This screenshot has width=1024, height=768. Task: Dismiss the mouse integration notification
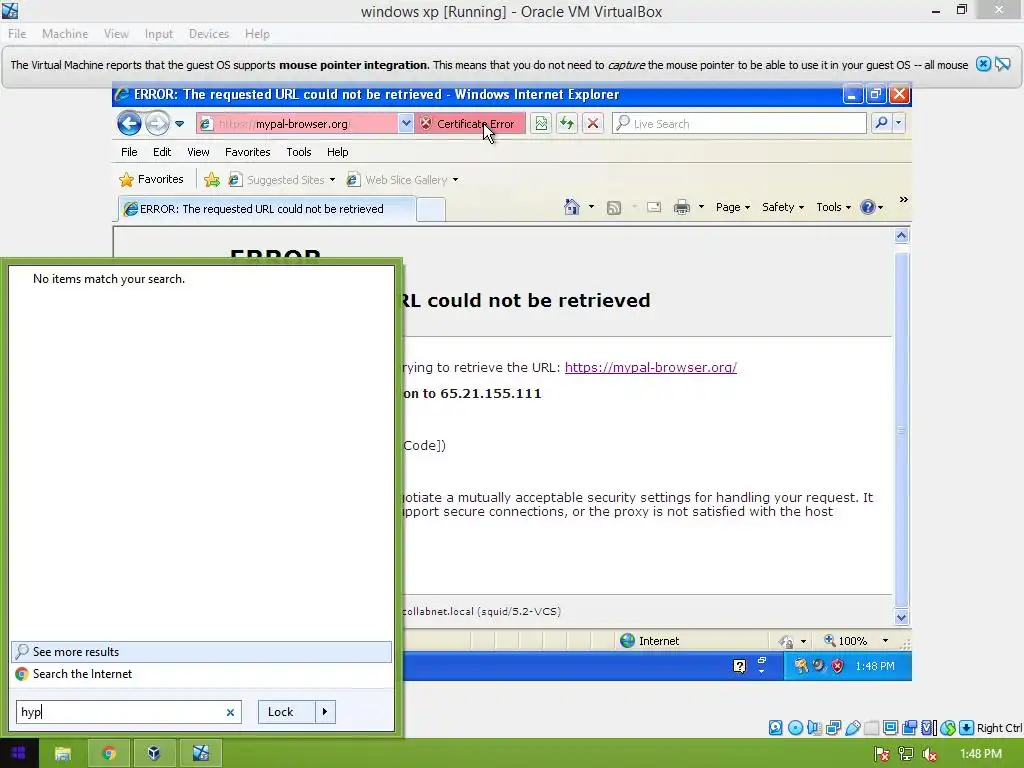pyautogui.click(x=983, y=64)
